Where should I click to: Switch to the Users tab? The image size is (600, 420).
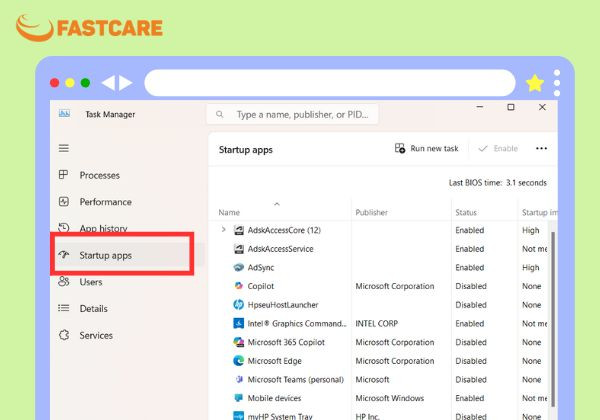pyautogui.click(x=91, y=282)
